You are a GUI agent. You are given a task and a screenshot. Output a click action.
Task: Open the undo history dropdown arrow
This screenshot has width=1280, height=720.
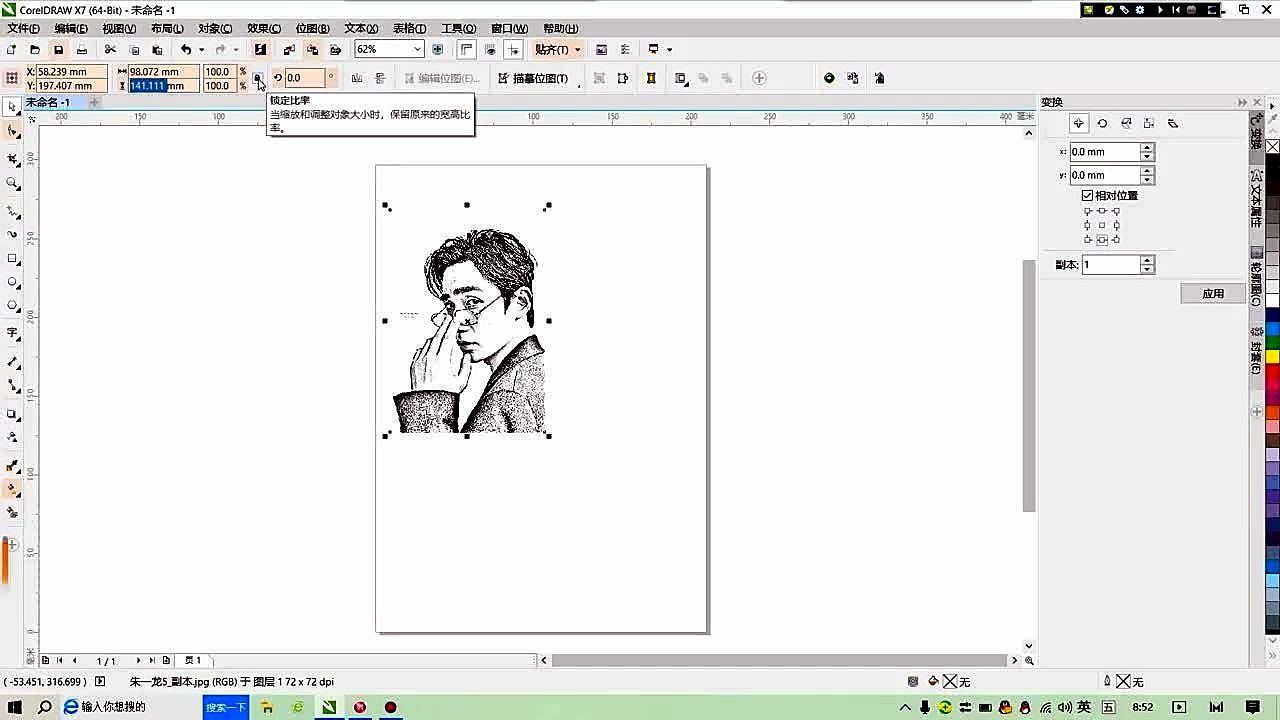[x=201, y=49]
